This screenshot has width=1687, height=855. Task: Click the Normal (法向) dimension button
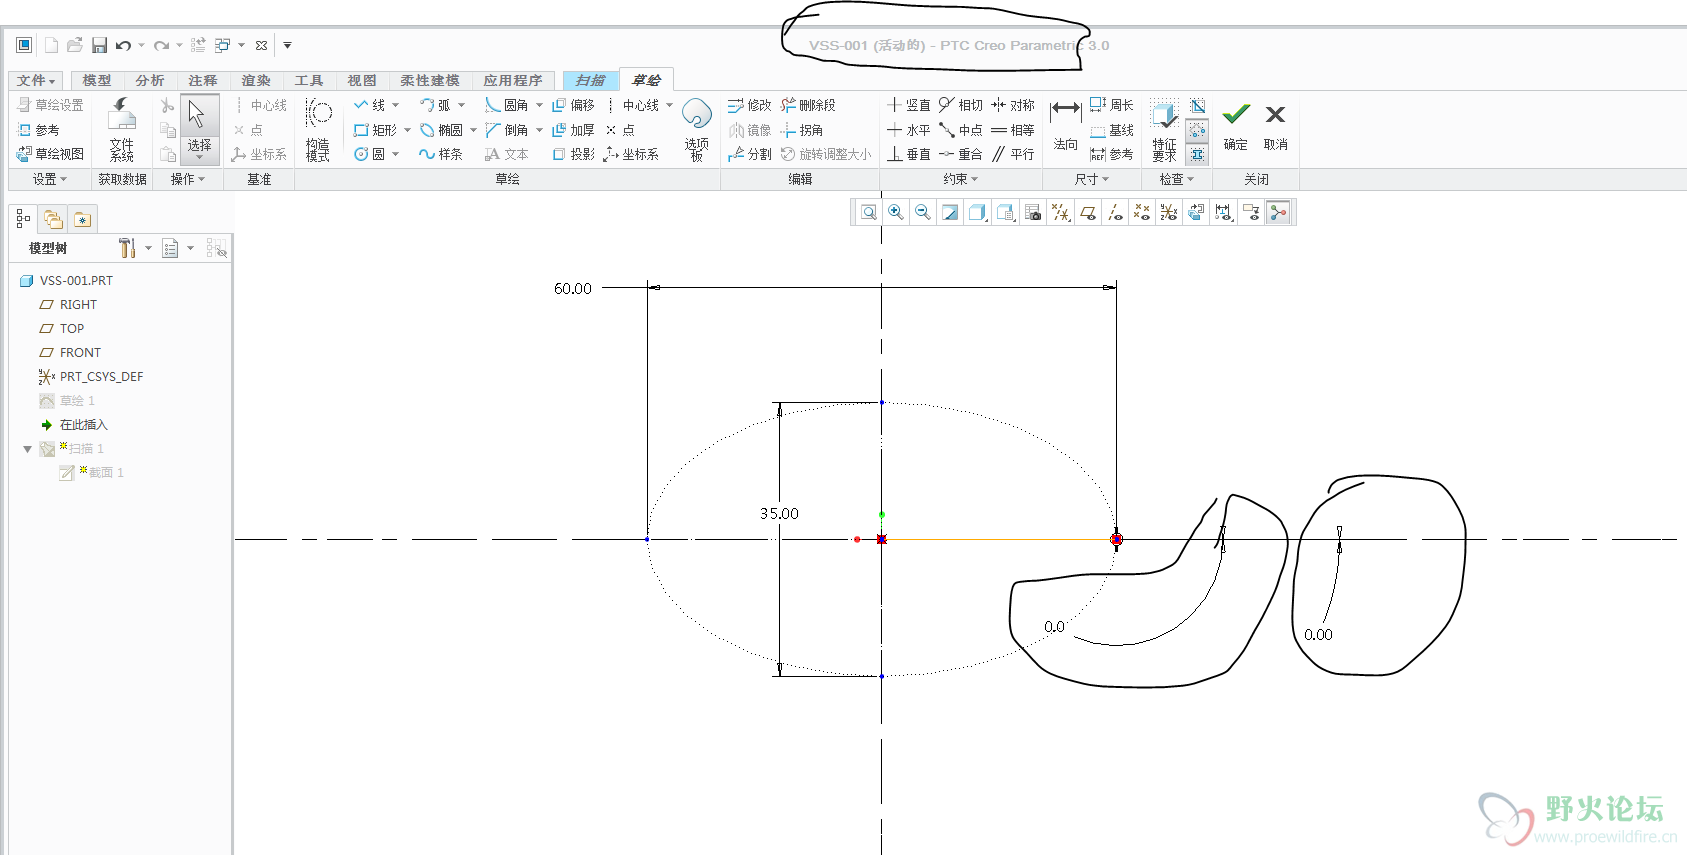coord(1066,127)
